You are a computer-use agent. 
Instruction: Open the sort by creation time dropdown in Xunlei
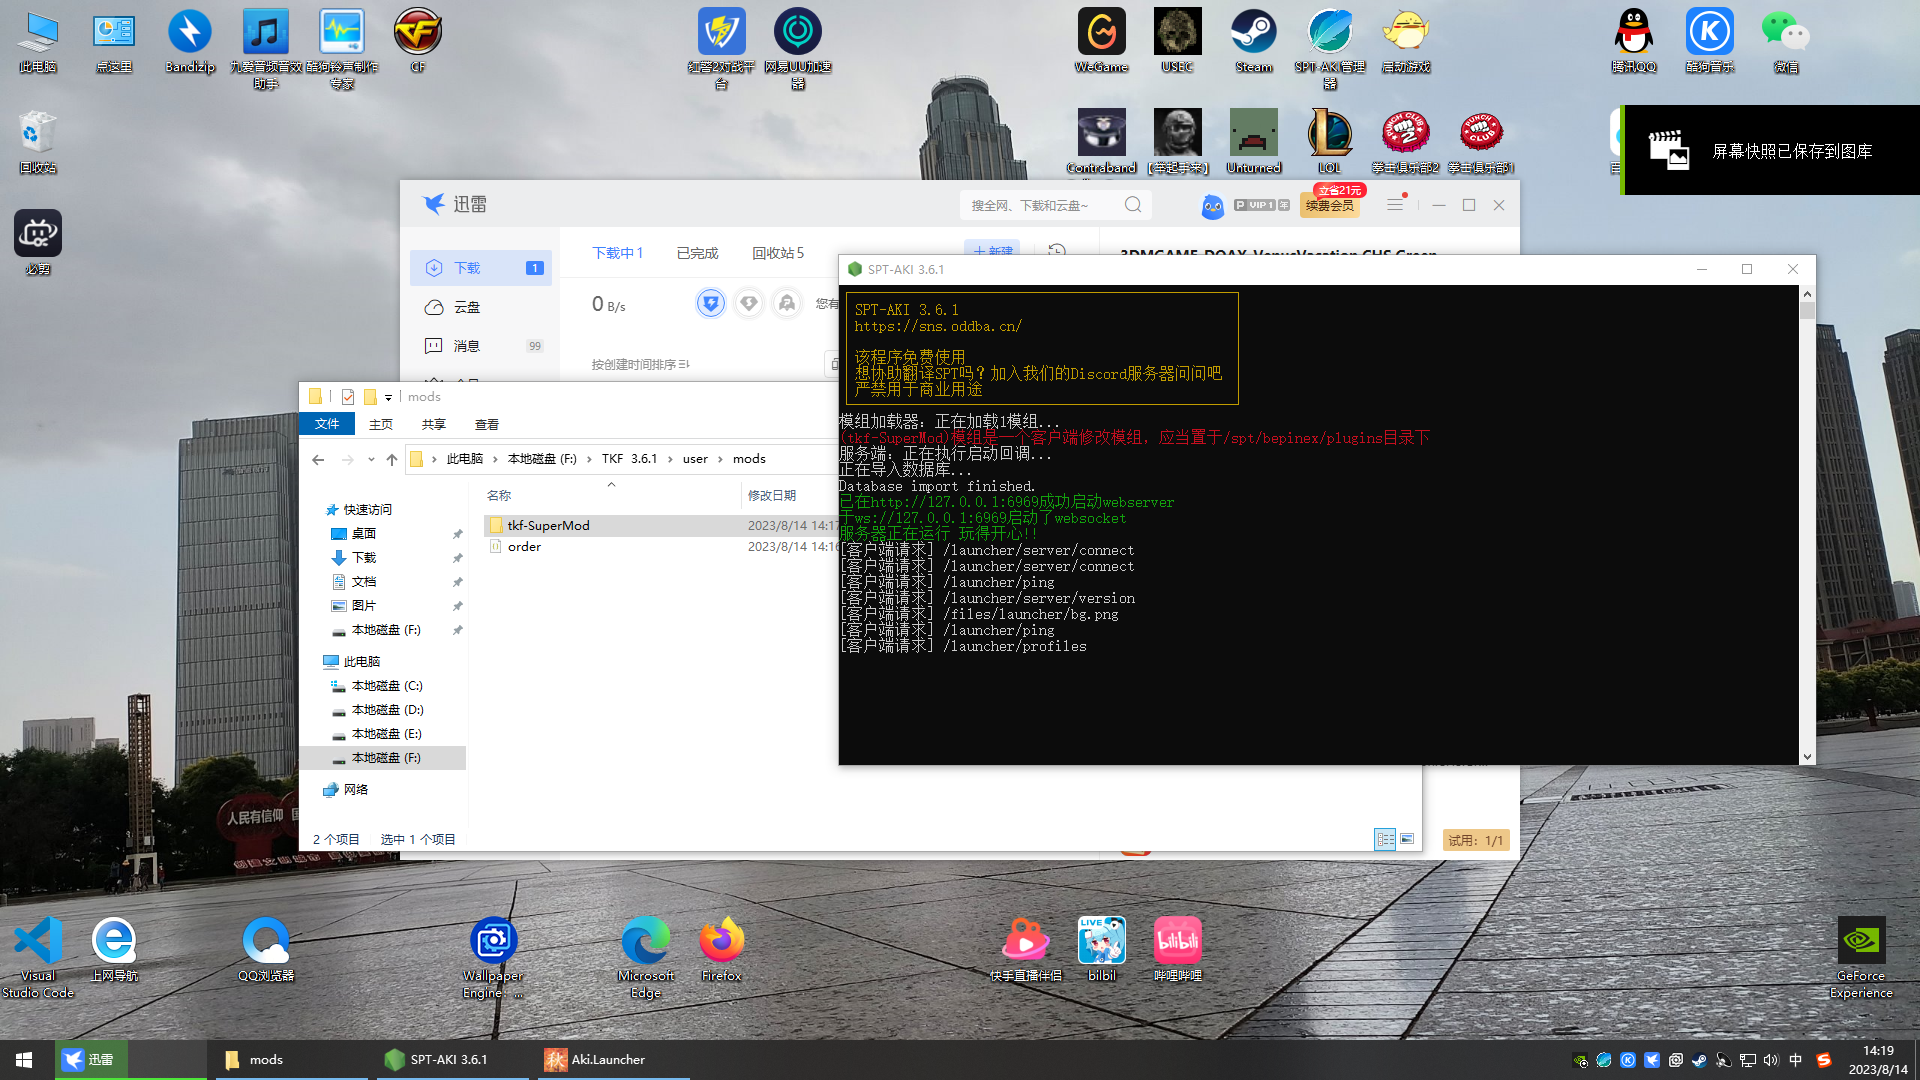[640, 365]
